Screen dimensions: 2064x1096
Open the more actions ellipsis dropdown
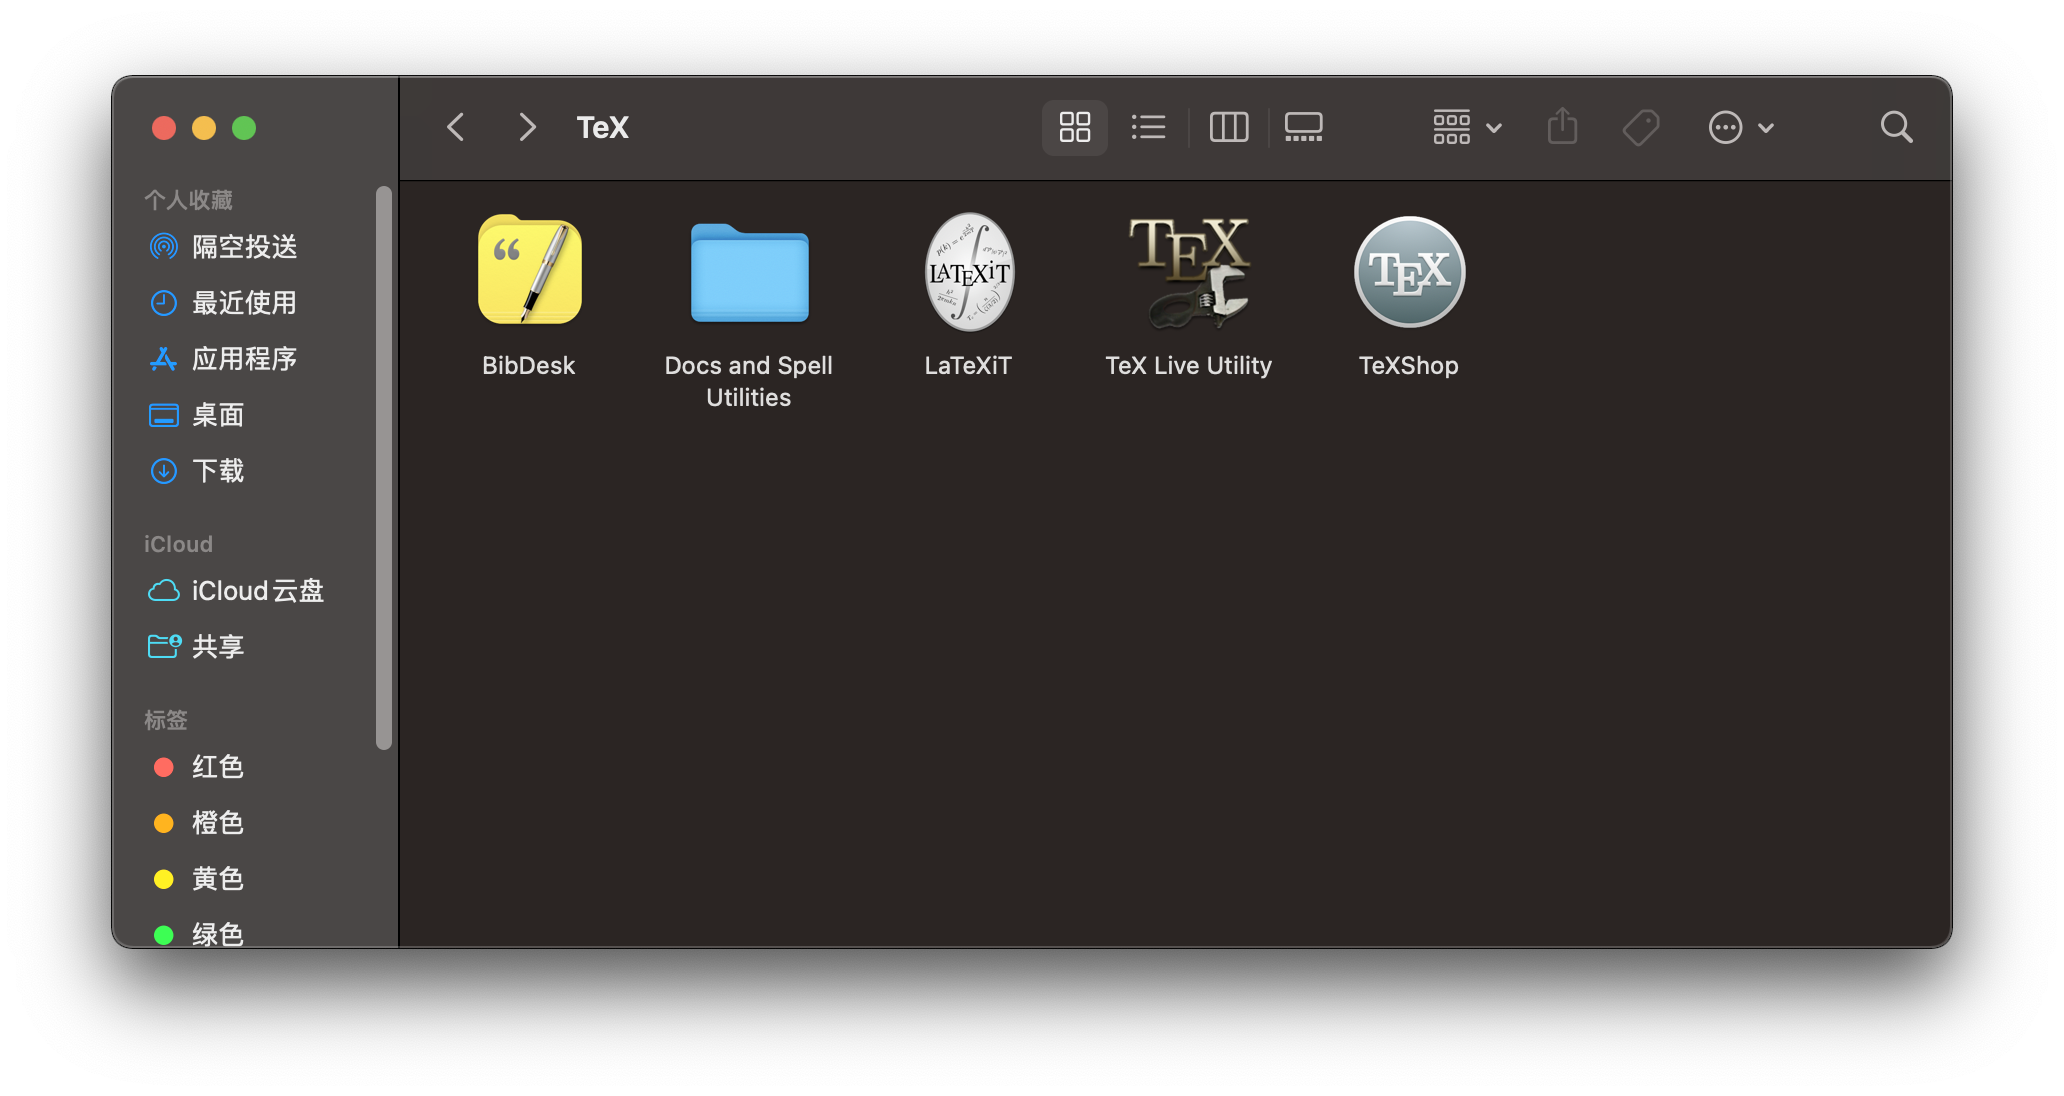tap(1740, 127)
